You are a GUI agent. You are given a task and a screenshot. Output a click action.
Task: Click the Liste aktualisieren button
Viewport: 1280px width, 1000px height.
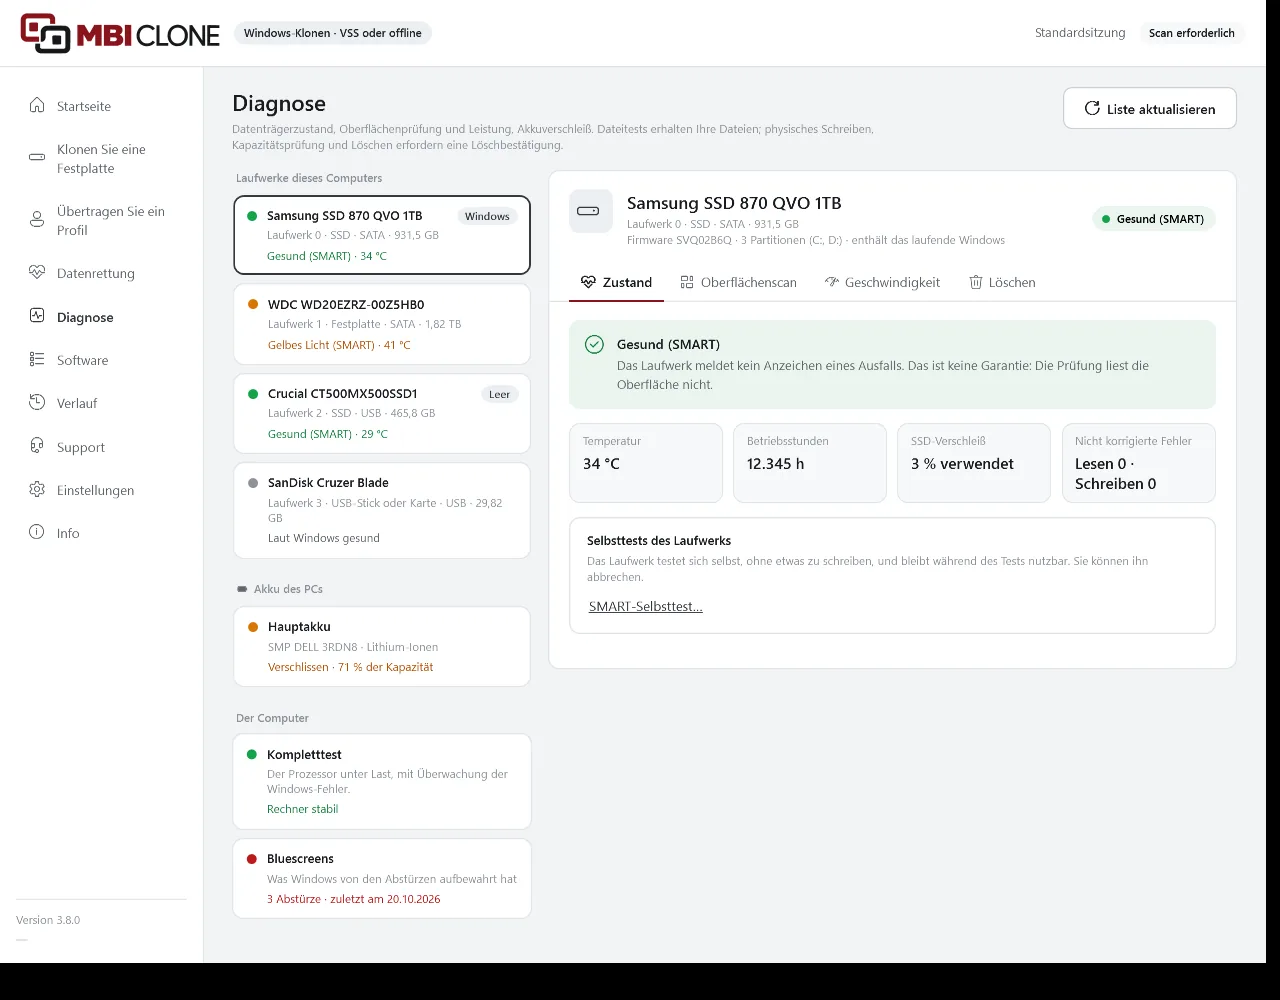click(x=1150, y=109)
